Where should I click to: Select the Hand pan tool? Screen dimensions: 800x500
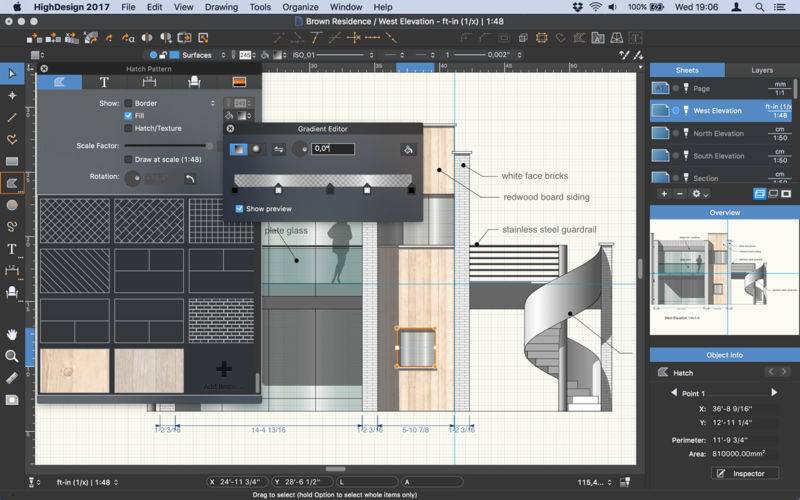tap(12, 334)
